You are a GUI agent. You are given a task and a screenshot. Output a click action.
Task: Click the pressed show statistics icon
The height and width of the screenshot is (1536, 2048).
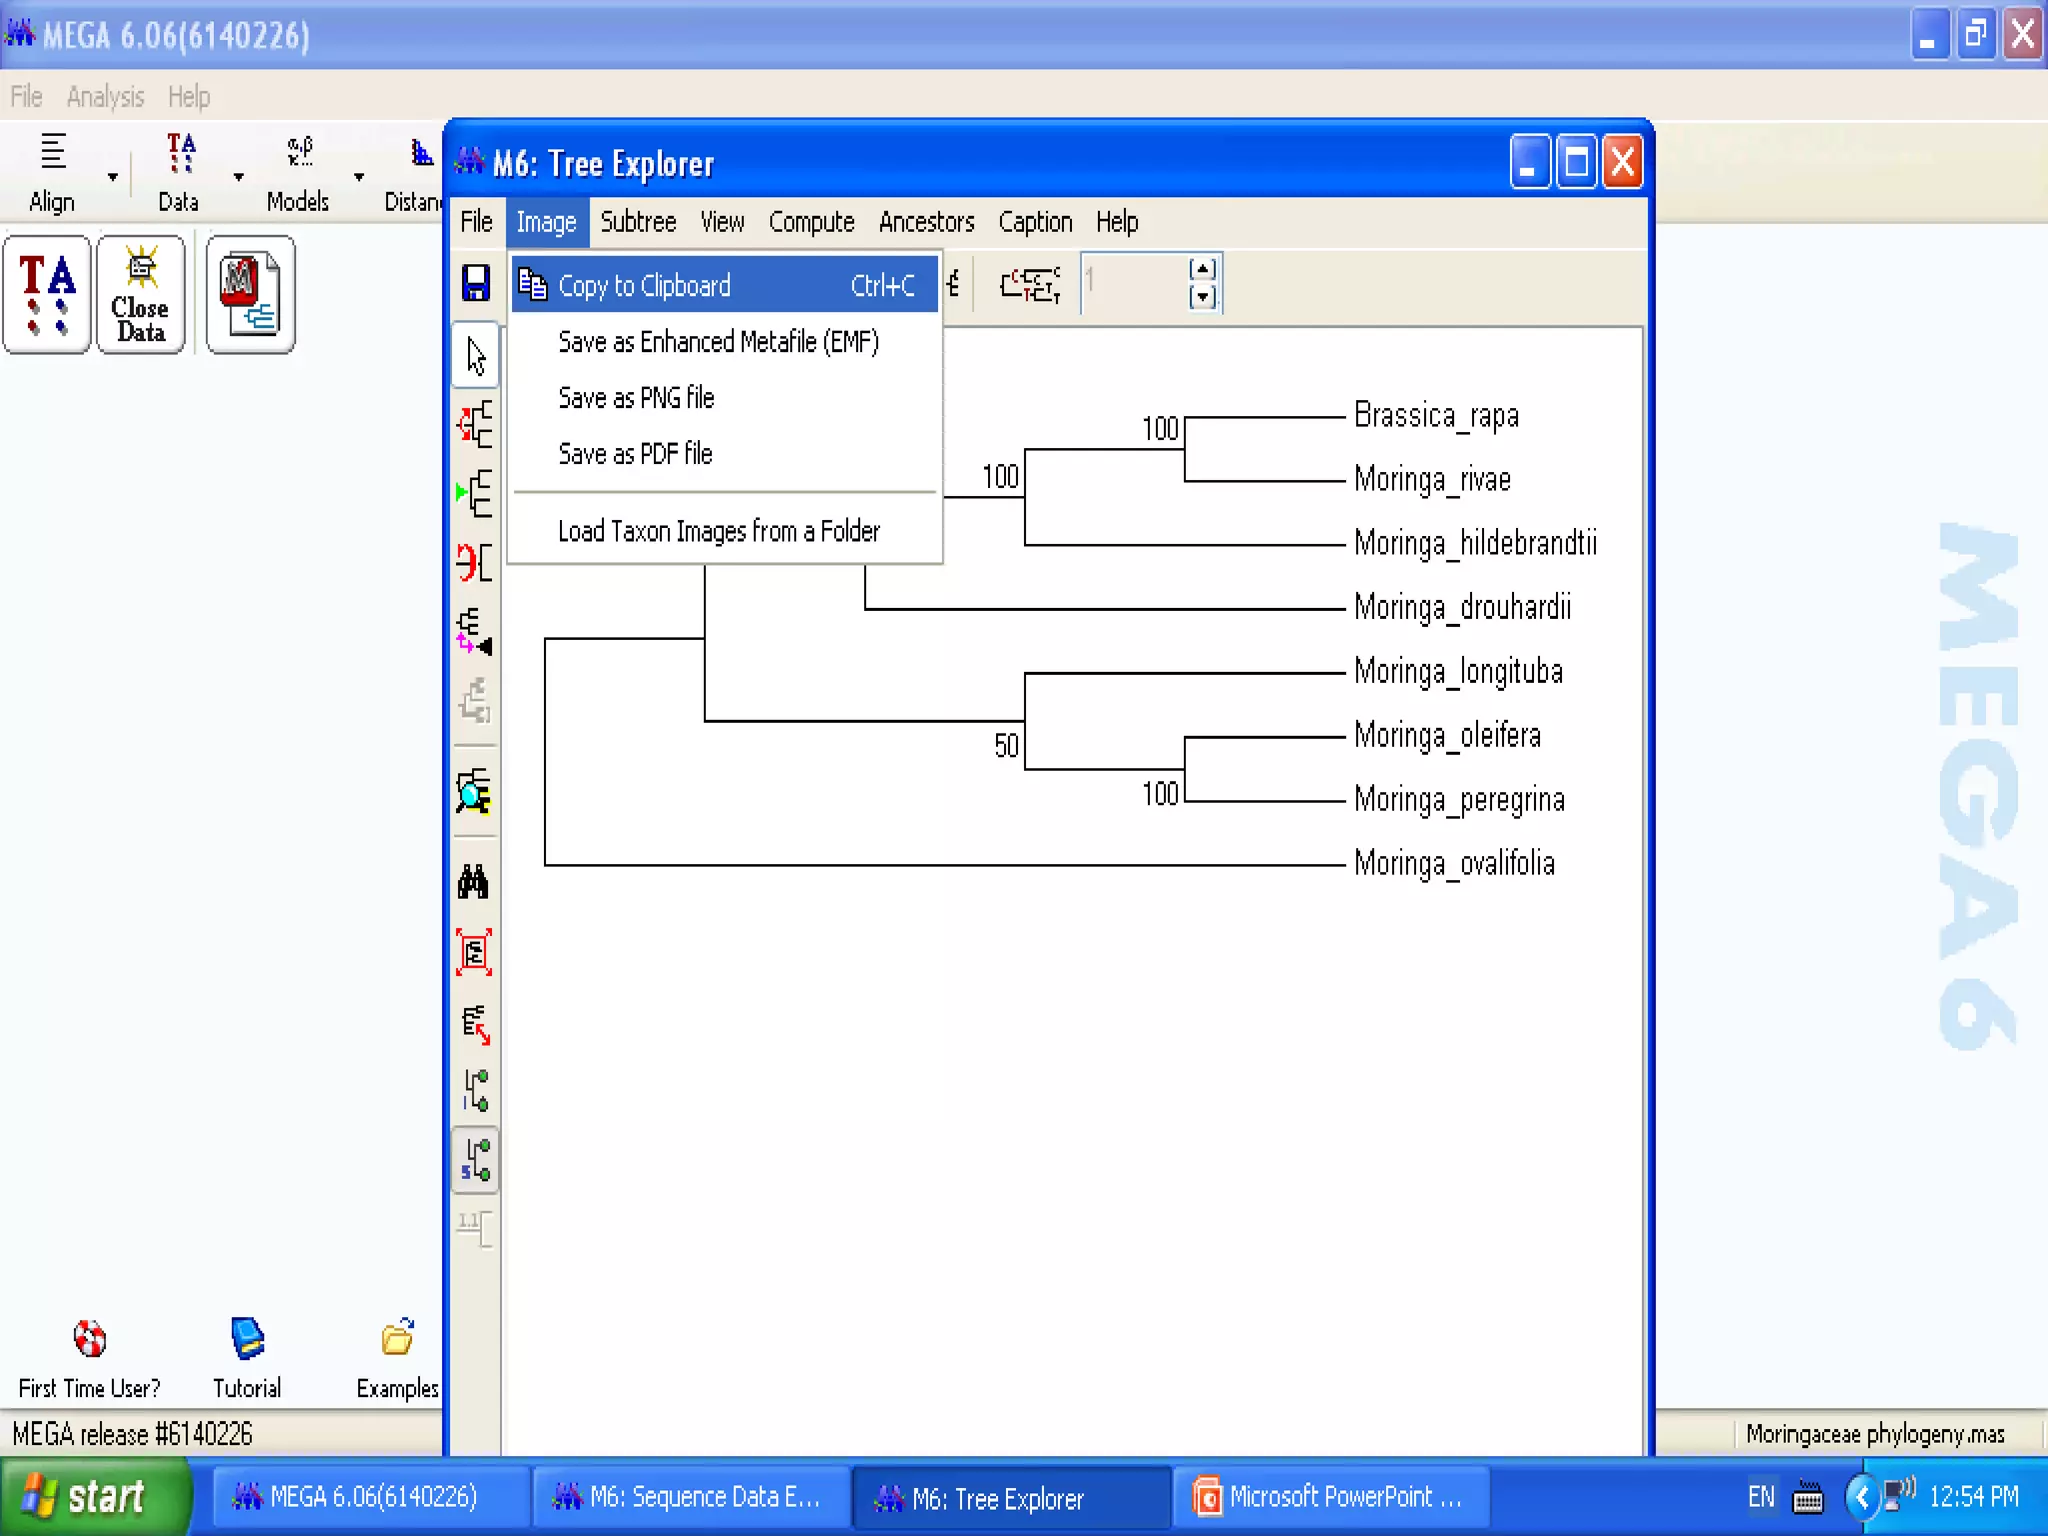[476, 1160]
